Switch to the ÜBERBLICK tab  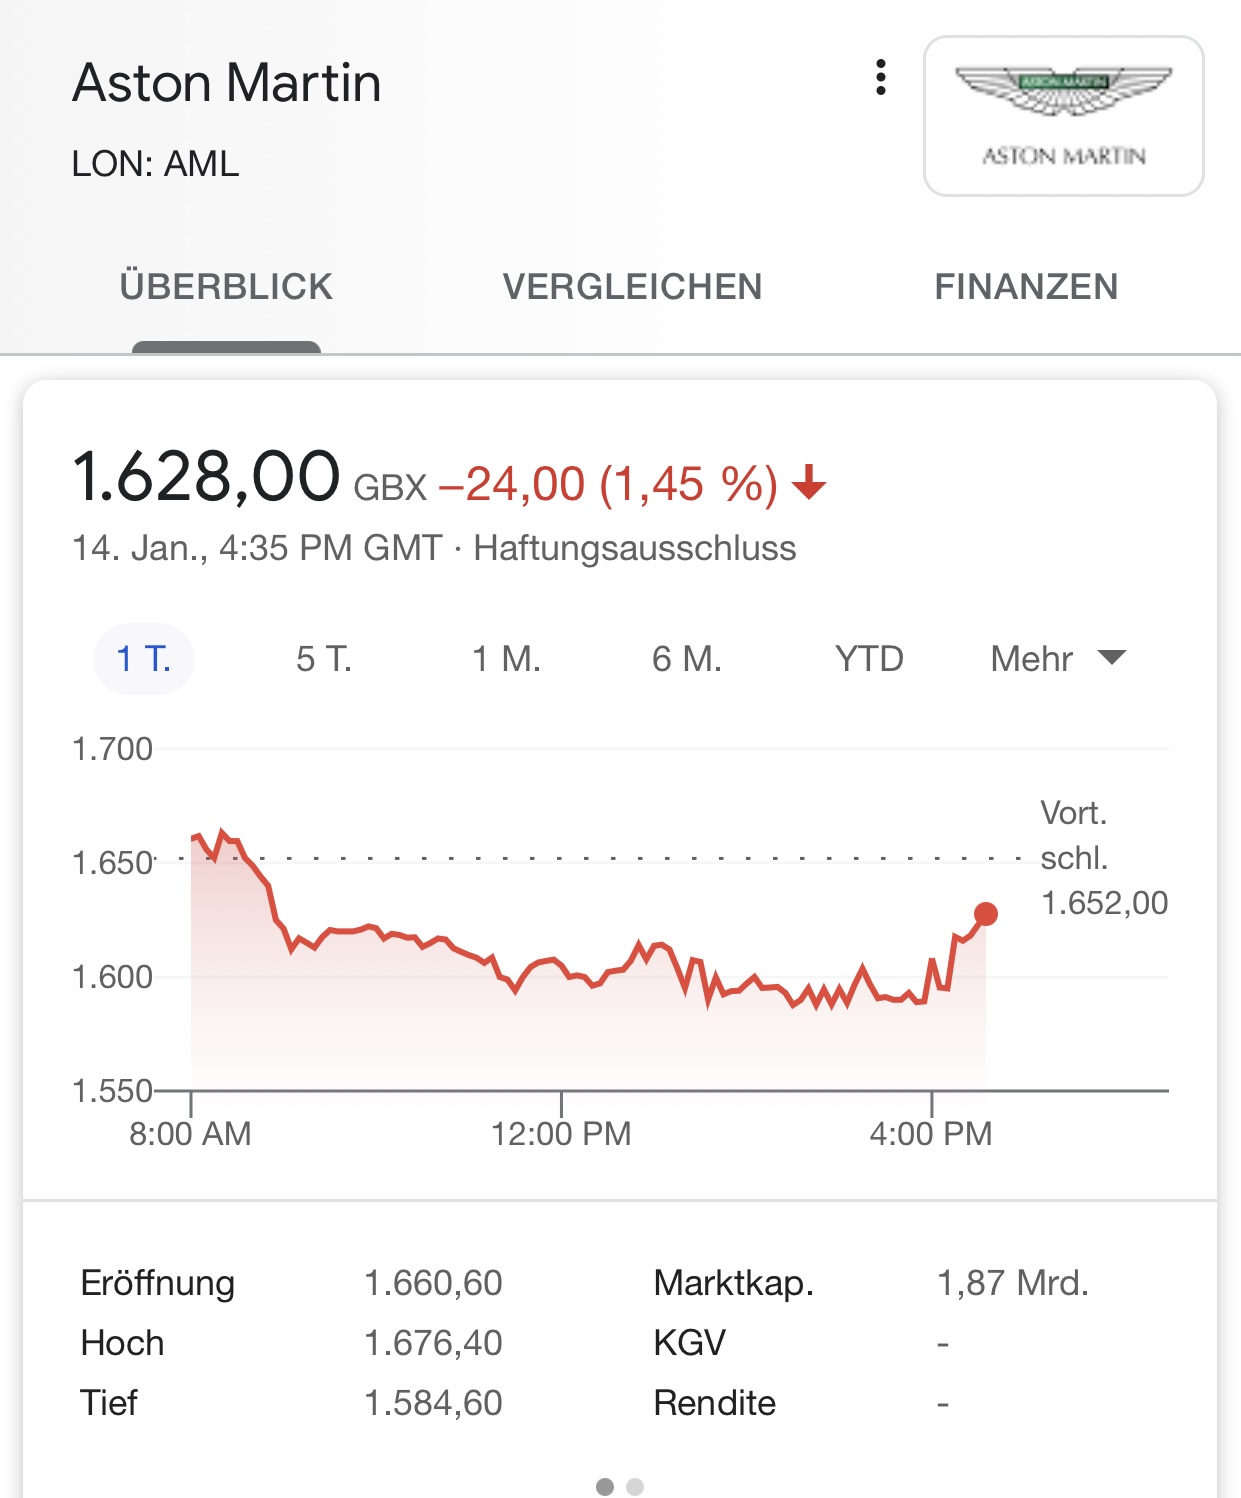click(226, 287)
